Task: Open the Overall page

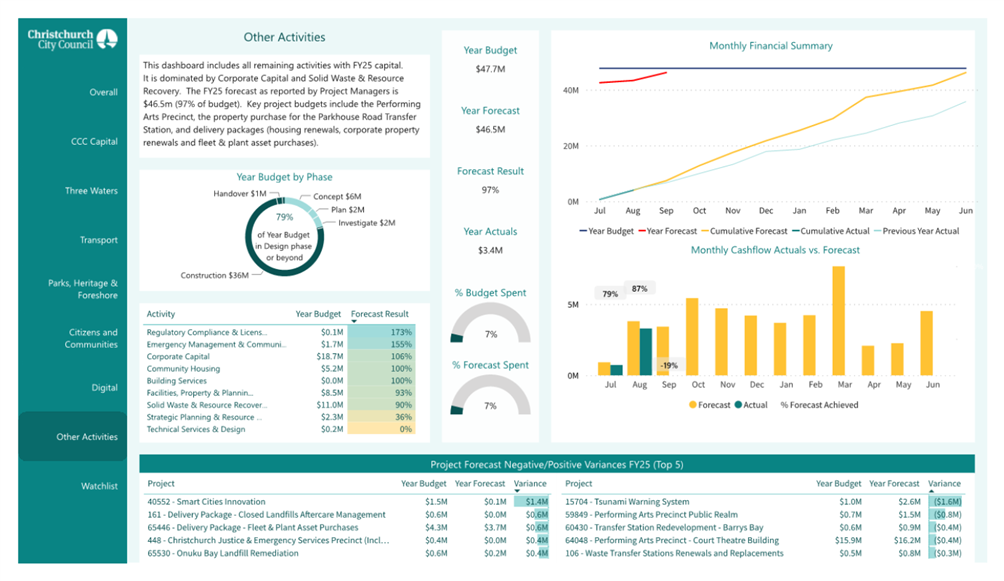Action: pos(103,92)
